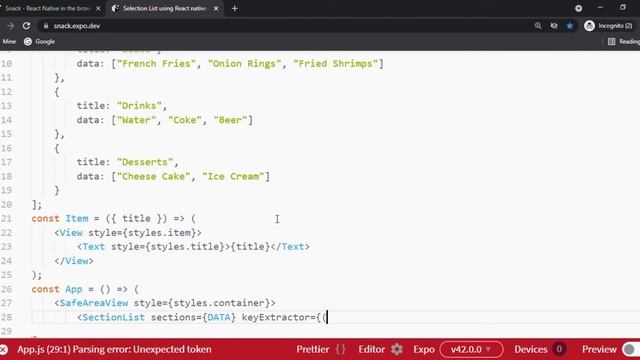The height and width of the screenshot is (360, 640).
Task: Click the "Coke" string
Action: (x=185, y=120)
